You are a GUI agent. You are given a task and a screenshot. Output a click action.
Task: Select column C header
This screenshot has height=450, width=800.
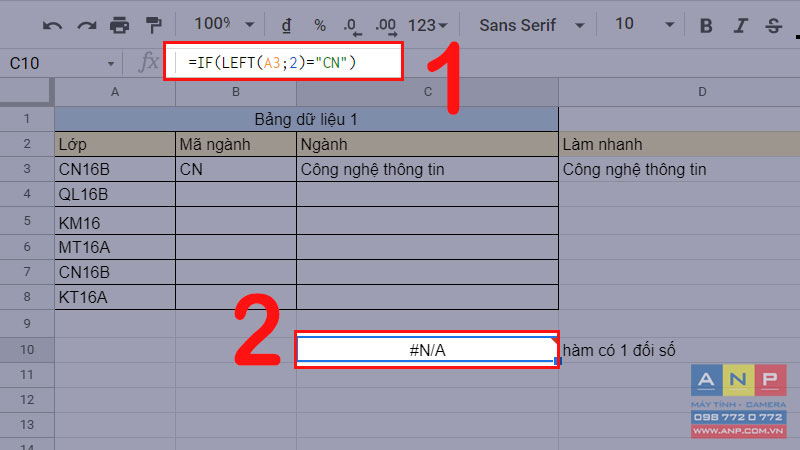pyautogui.click(x=428, y=92)
